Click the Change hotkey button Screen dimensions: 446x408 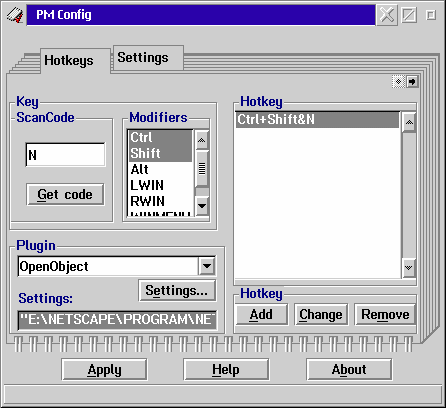coord(321,314)
